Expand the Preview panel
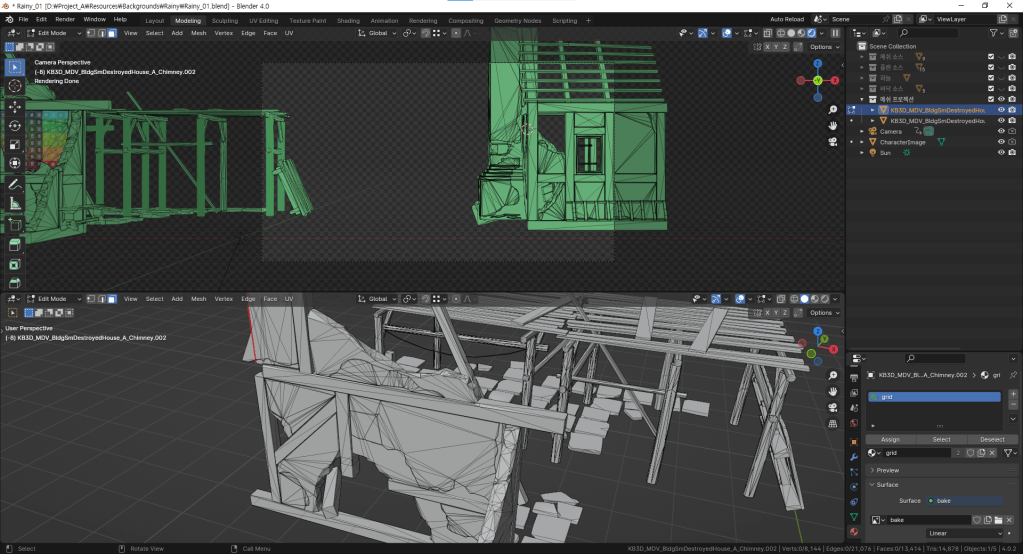The height and width of the screenshot is (554, 1023). [887, 470]
